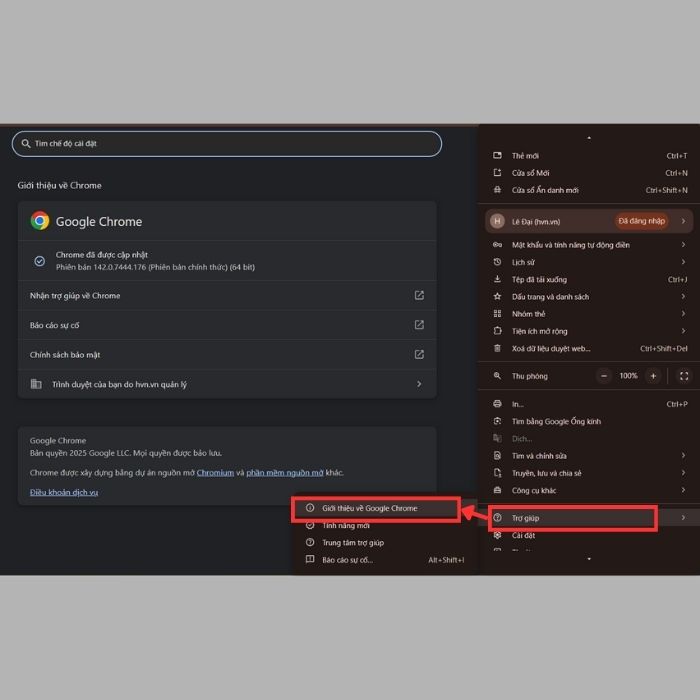Click the 'Báo cáo sự cố...' feedback icon
700x700 pixels.
tap(310, 559)
